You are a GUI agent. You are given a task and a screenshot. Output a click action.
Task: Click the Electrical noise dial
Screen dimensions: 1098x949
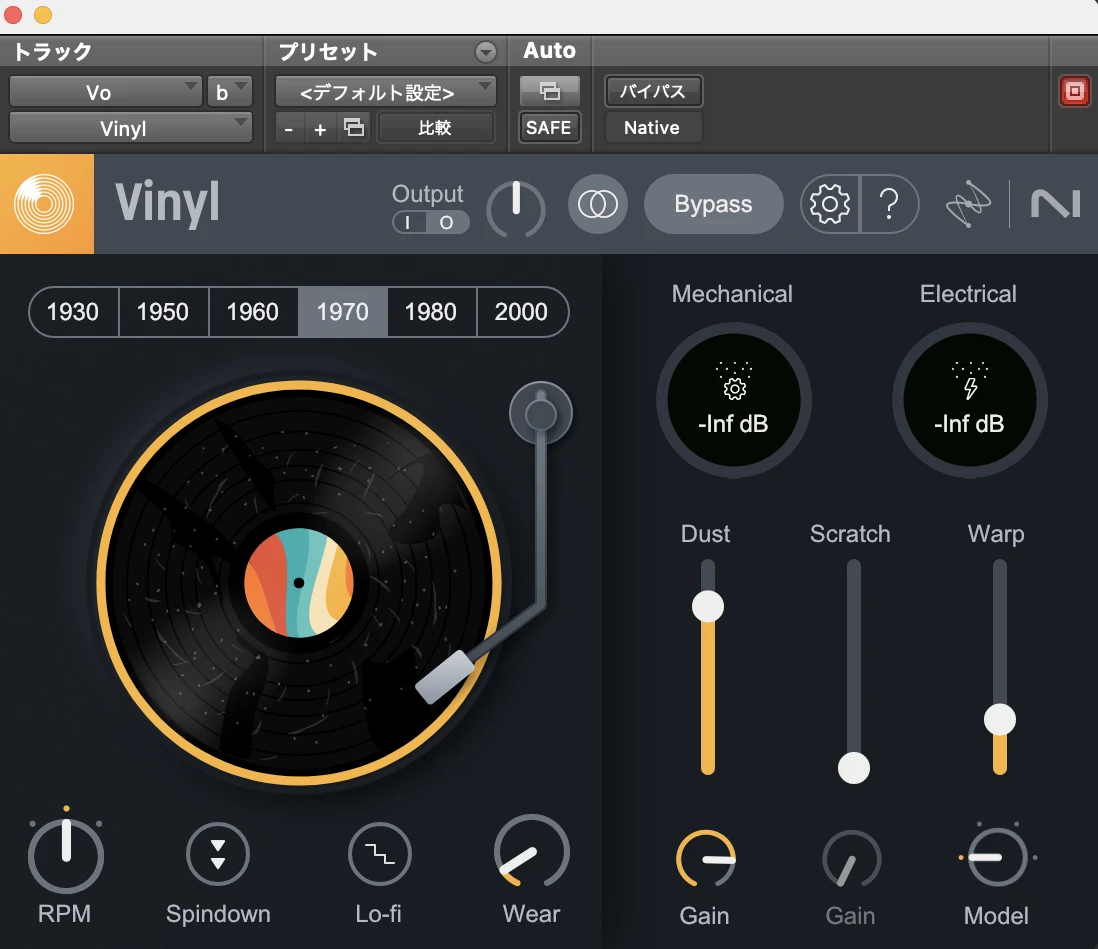pos(969,400)
